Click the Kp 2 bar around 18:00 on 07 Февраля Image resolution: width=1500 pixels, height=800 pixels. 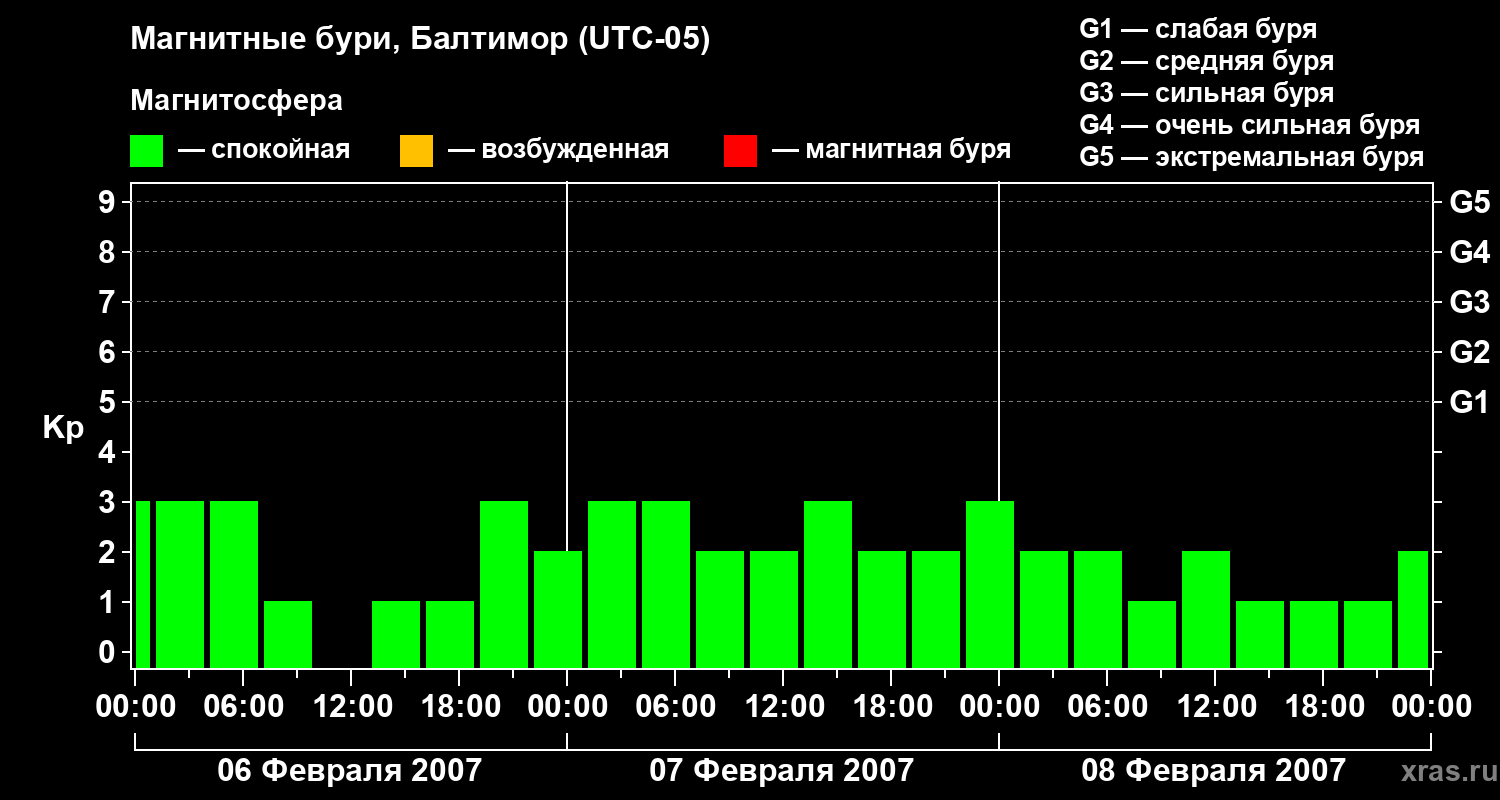pos(882,609)
